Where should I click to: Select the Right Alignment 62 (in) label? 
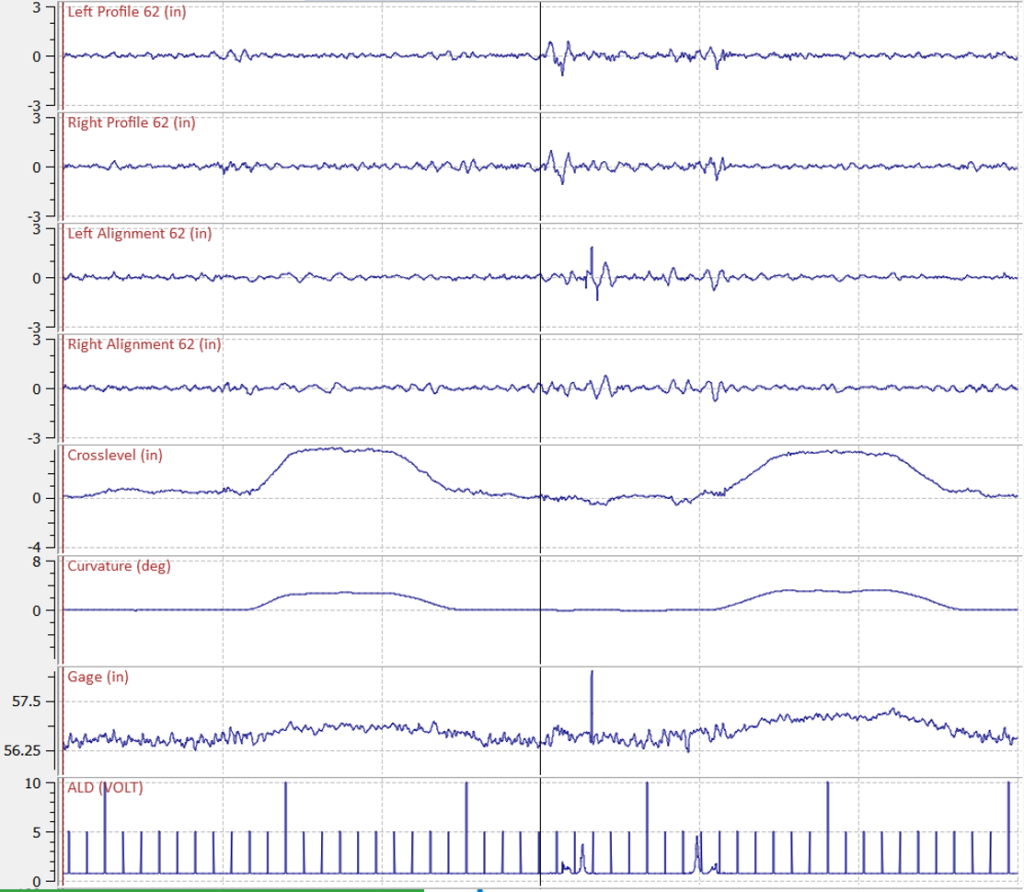click(144, 345)
